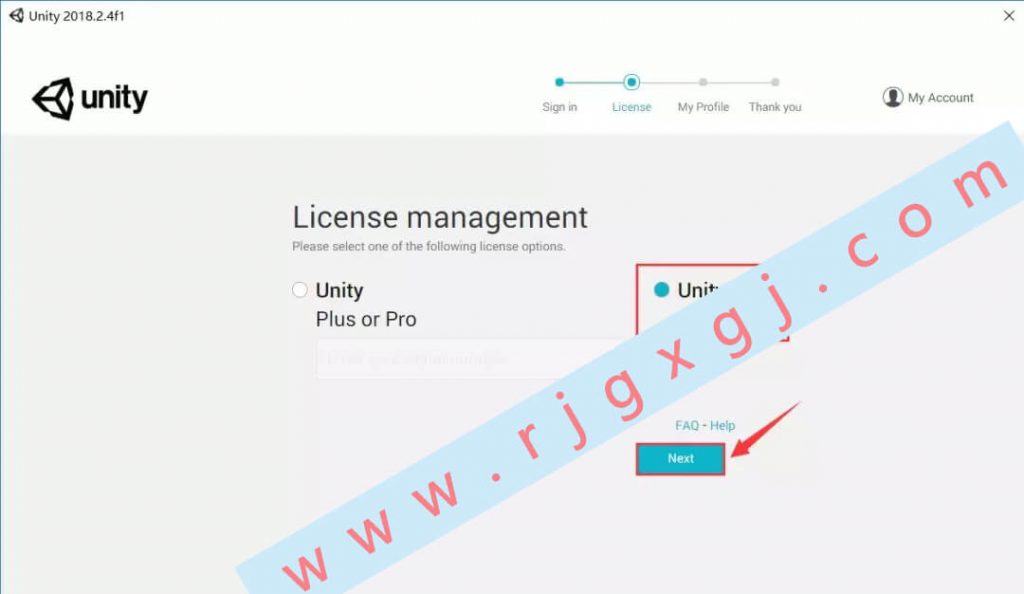Go to the License step
1024x594 pixels.
click(632, 107)
